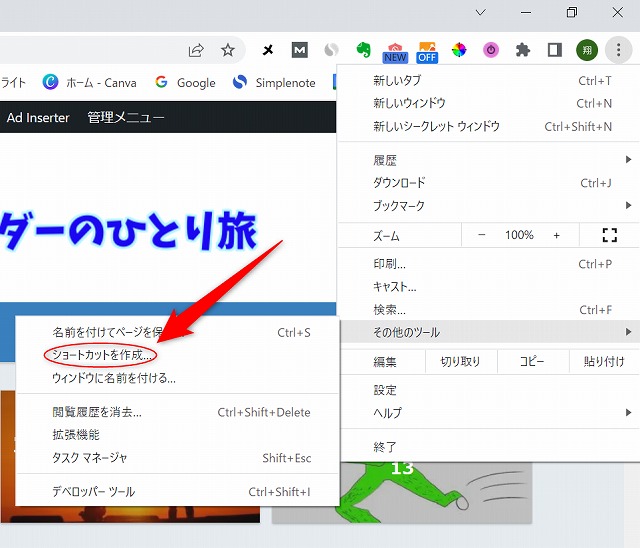This screenshot has height=548, width=640.
Task: Choose 新しいシークレット ウィンドウ menu item
Action: pyautogui.click(x=436, y=127)
